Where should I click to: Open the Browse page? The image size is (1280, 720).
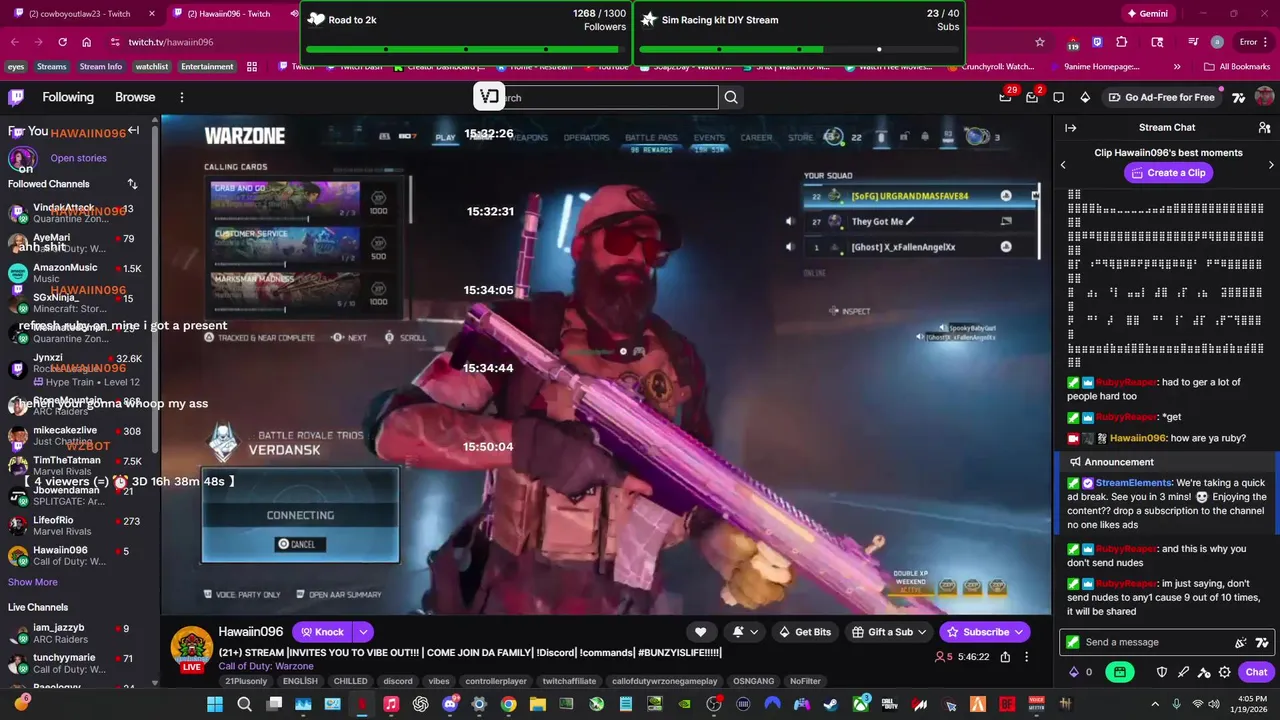[x=135, y=97]
